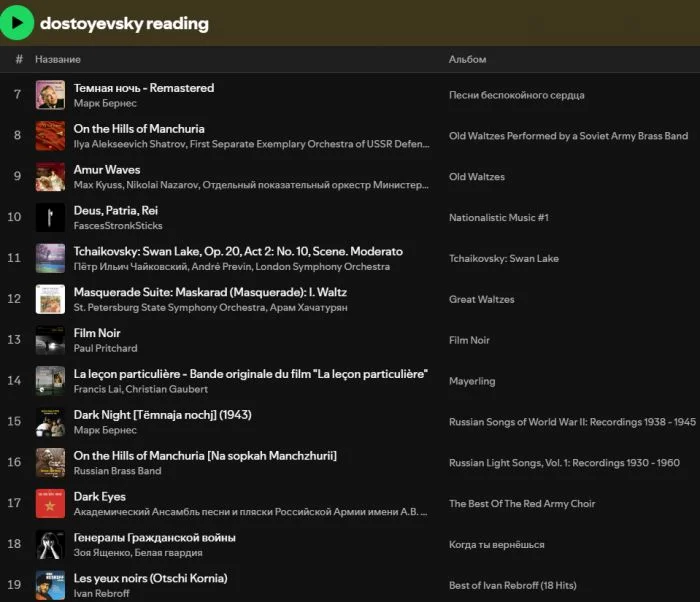
Task: Open the "Nationalistic Music #1" album
Action: pyautogui.click(x=498, y=218)
